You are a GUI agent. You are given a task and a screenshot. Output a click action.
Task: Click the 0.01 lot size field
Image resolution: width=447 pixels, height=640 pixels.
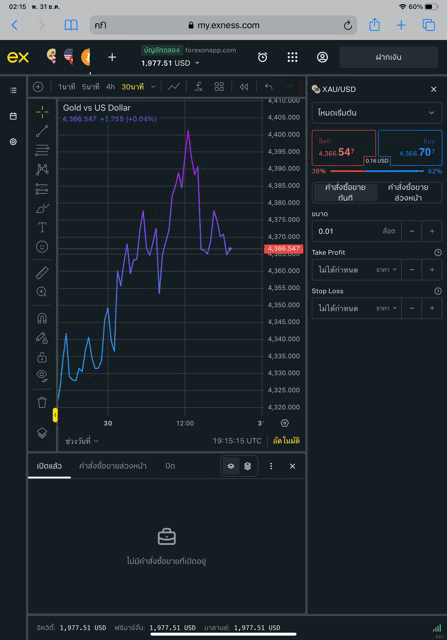coord(357,231)
